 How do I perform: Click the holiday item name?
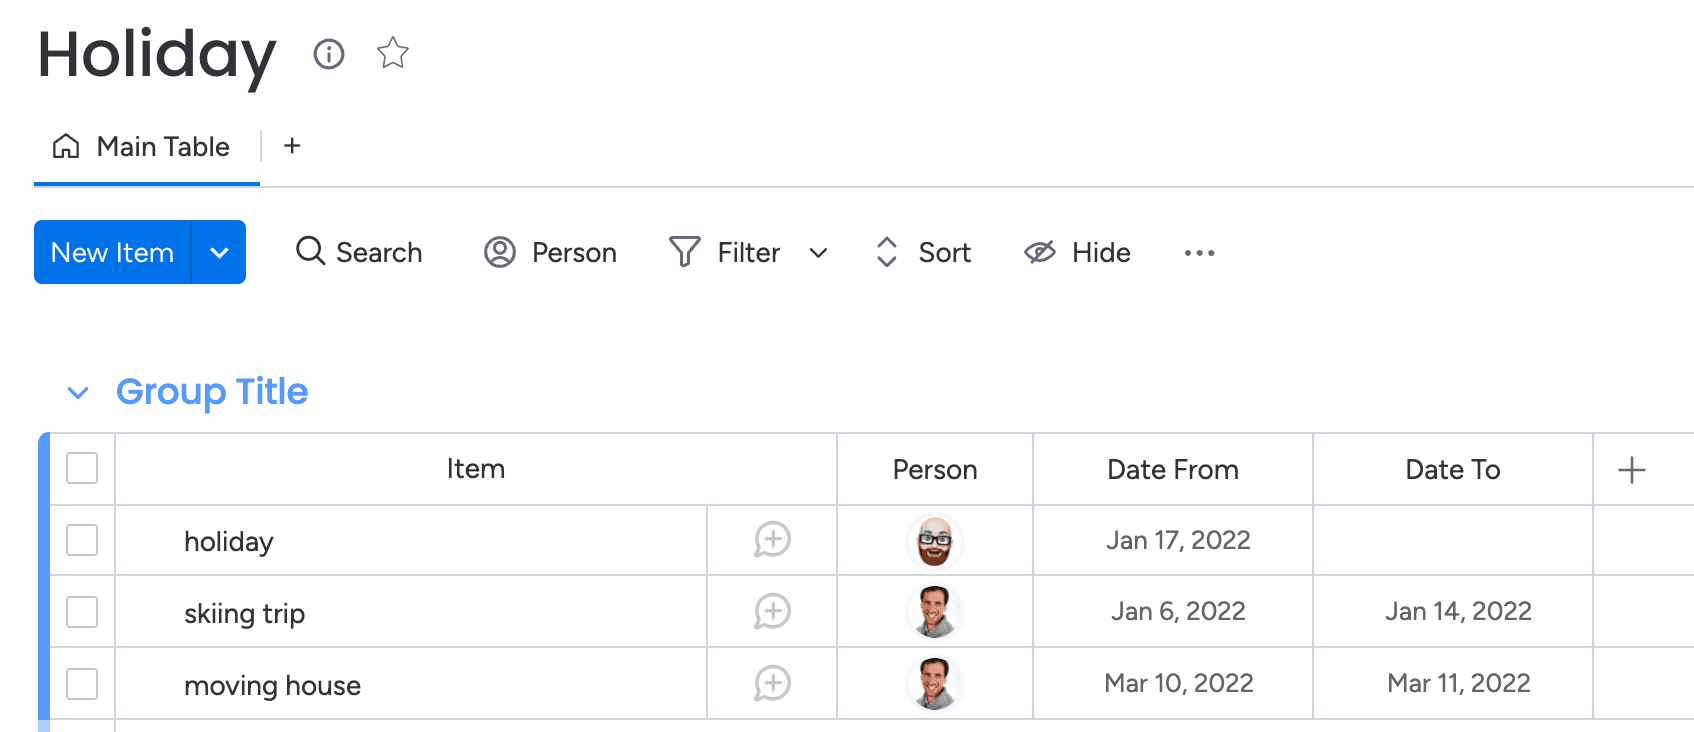point(229,542)
